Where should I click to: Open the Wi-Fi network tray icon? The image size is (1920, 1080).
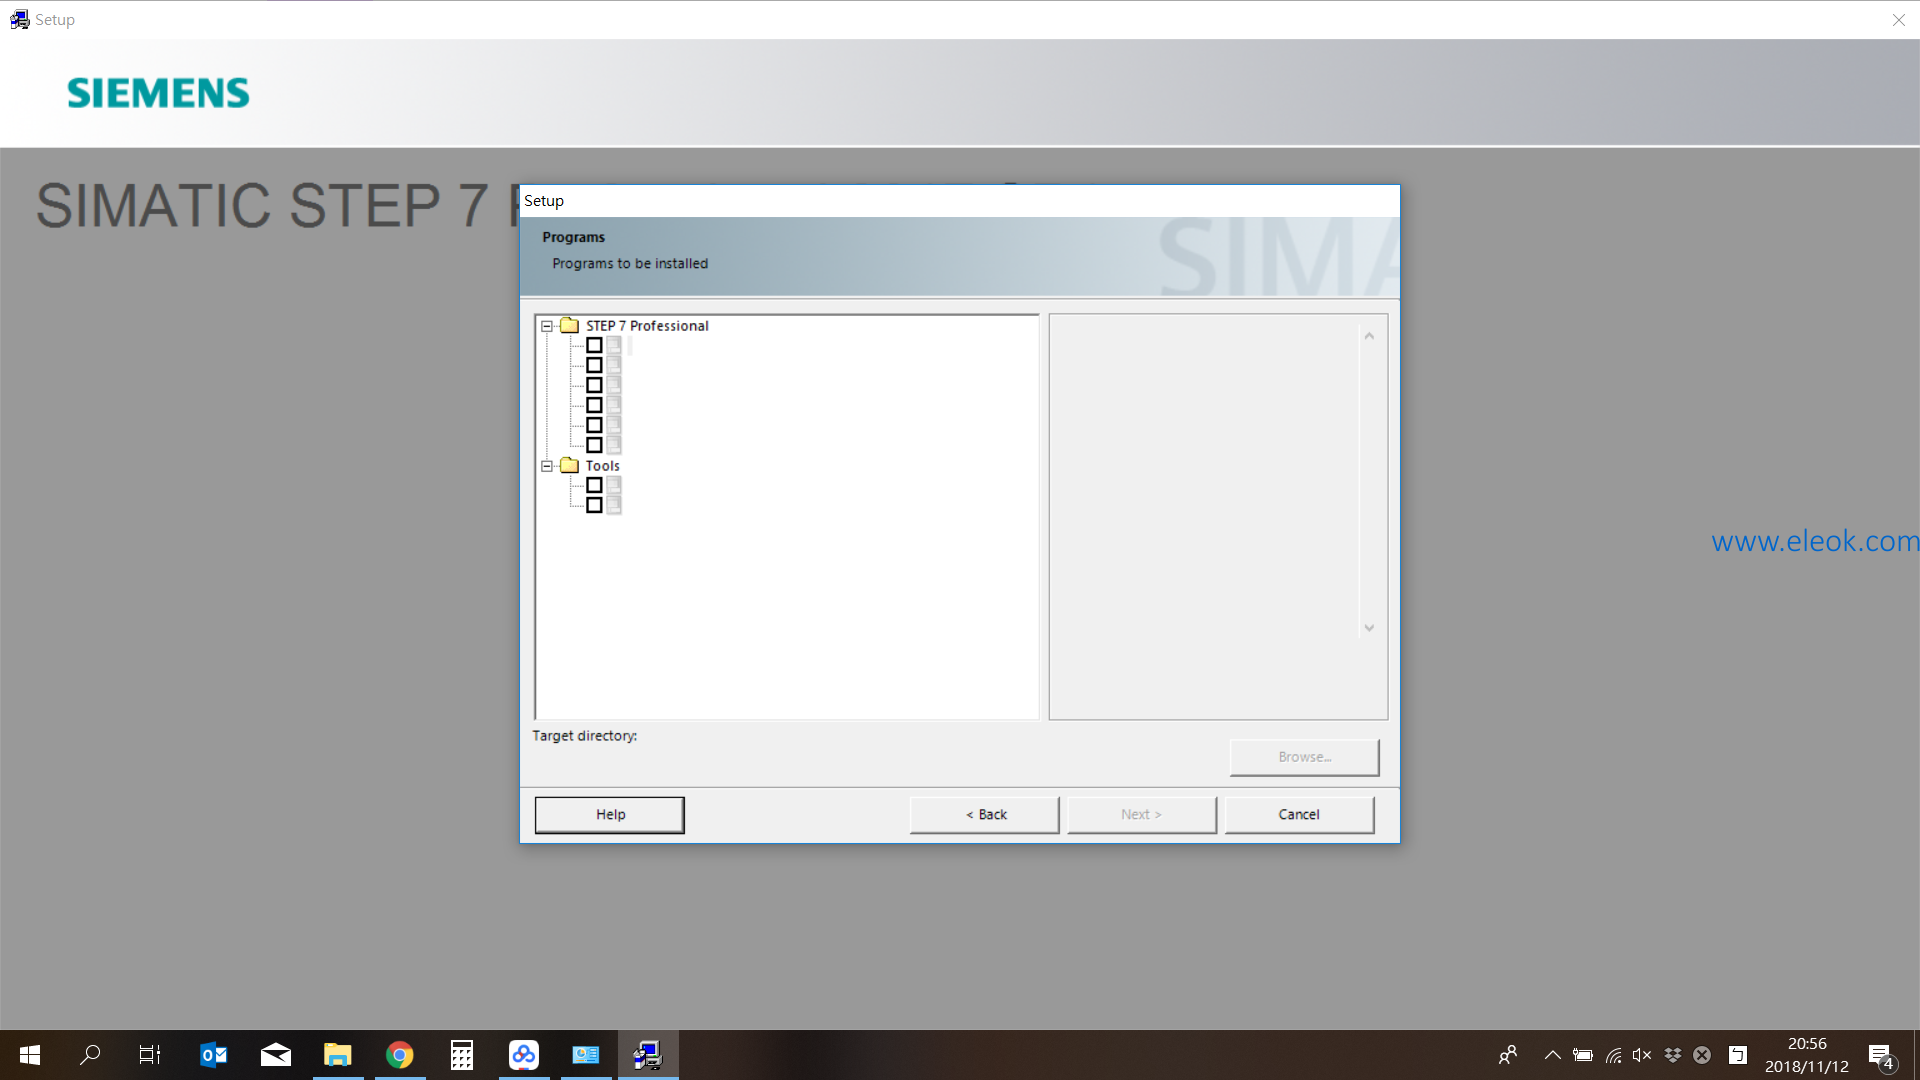(1613, 1055)
